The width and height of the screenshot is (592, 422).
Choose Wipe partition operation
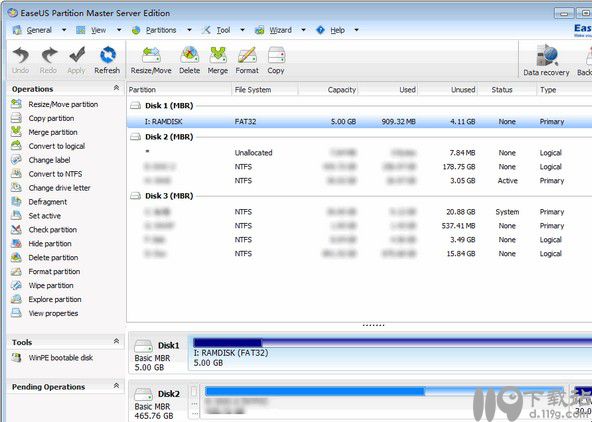coord(43,286)
